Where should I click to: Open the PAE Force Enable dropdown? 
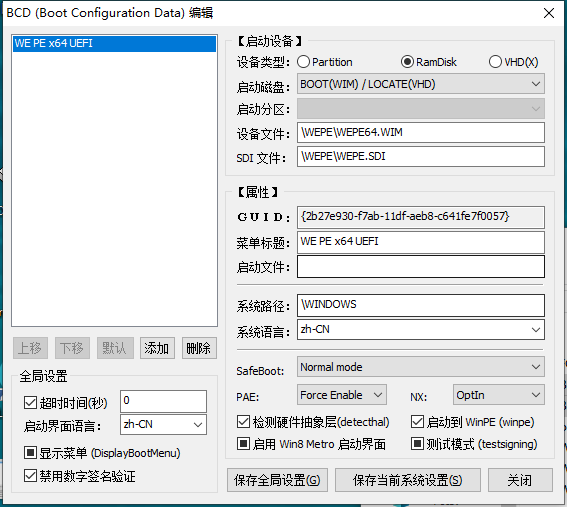click(x=342, y=395)
